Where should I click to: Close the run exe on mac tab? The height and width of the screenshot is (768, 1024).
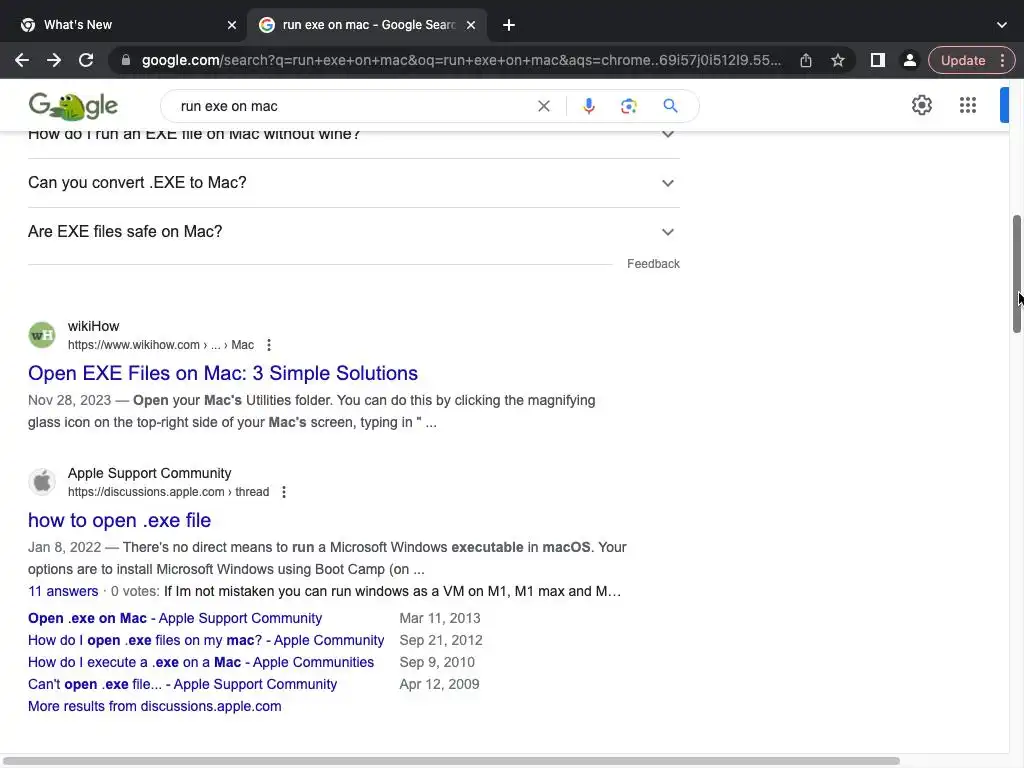471,25
